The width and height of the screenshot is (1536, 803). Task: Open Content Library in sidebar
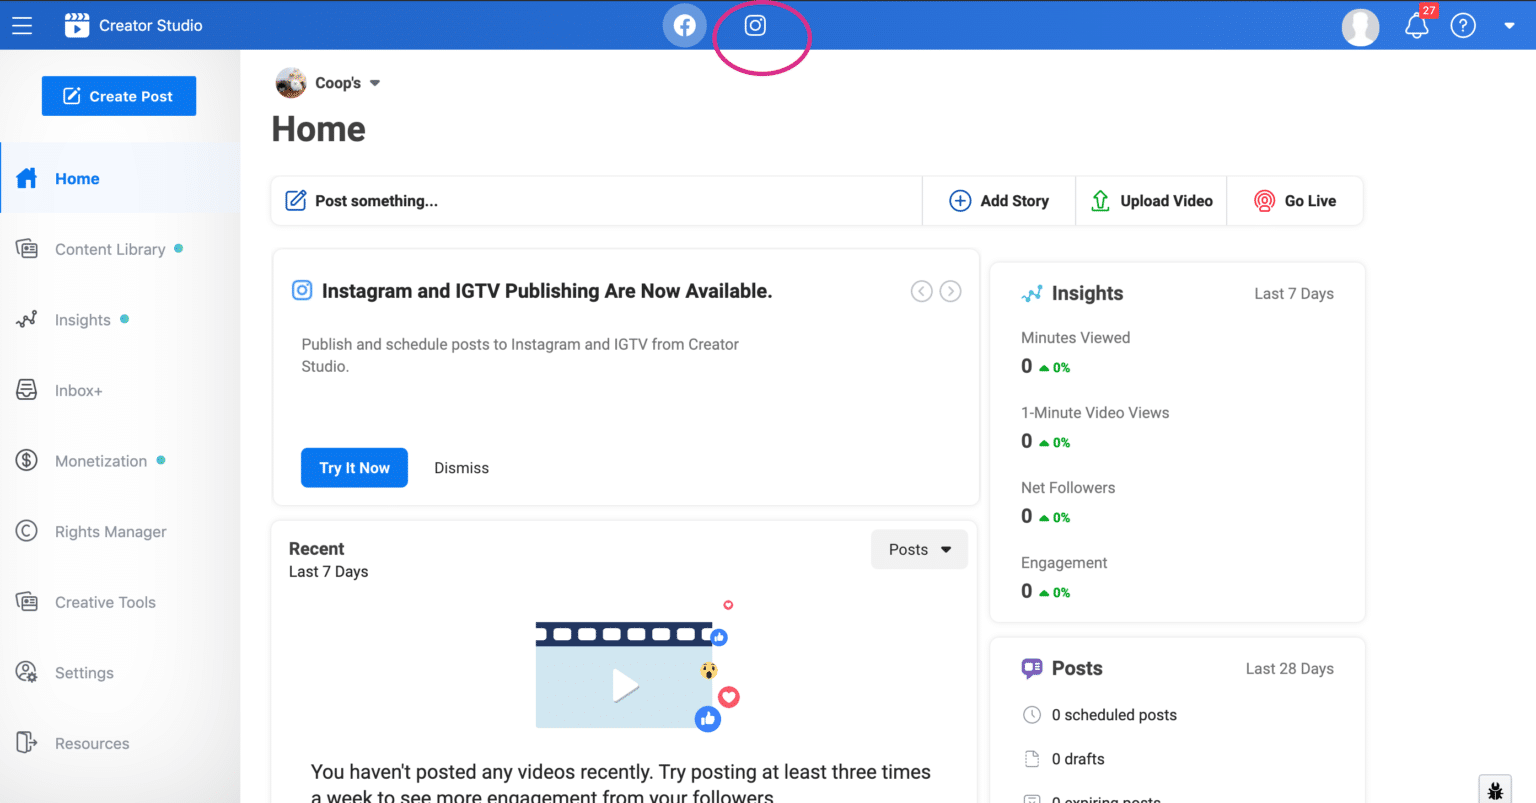point(110,250)
